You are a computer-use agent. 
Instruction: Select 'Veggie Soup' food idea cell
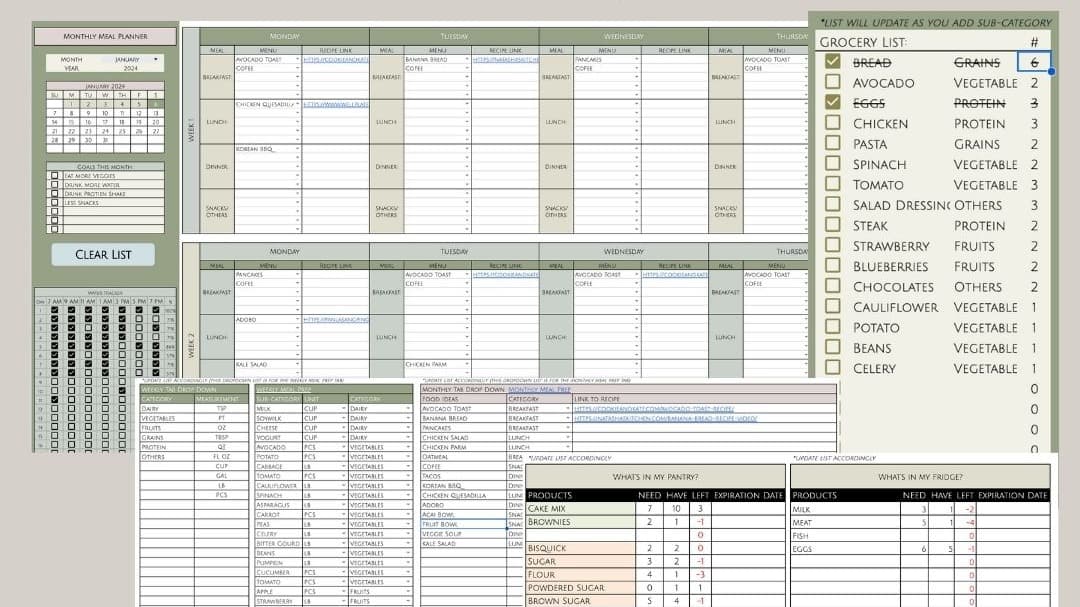(464, 534)
